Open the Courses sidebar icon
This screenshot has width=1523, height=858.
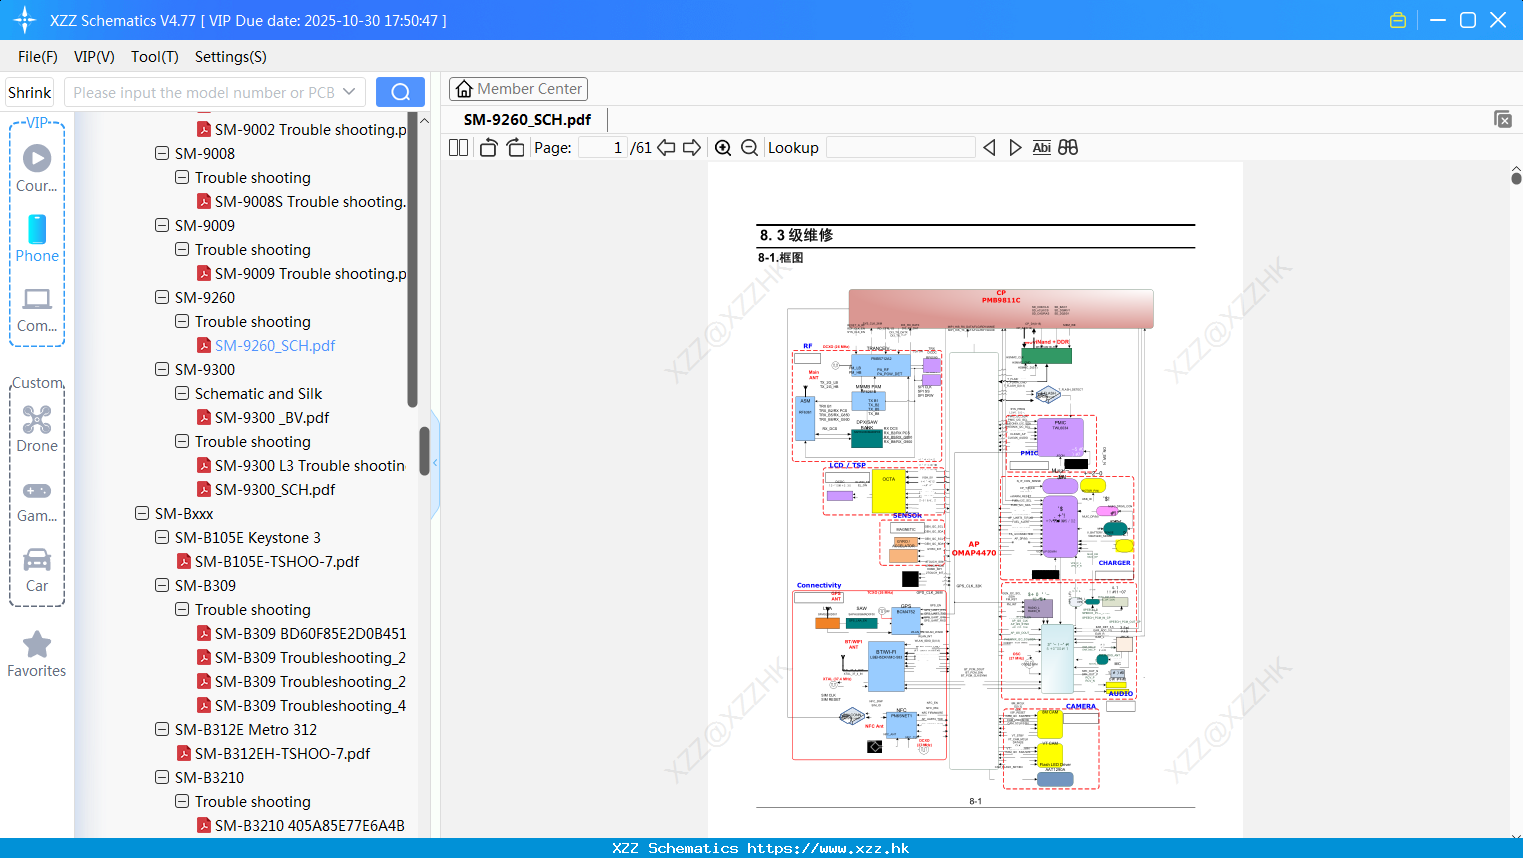point(37,158)
